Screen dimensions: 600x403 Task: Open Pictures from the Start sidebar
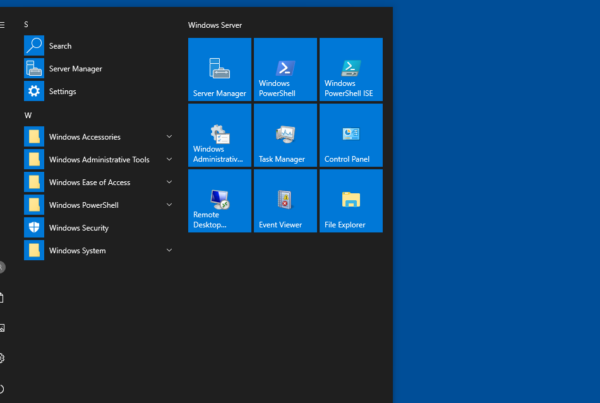[x=2, y=328]
